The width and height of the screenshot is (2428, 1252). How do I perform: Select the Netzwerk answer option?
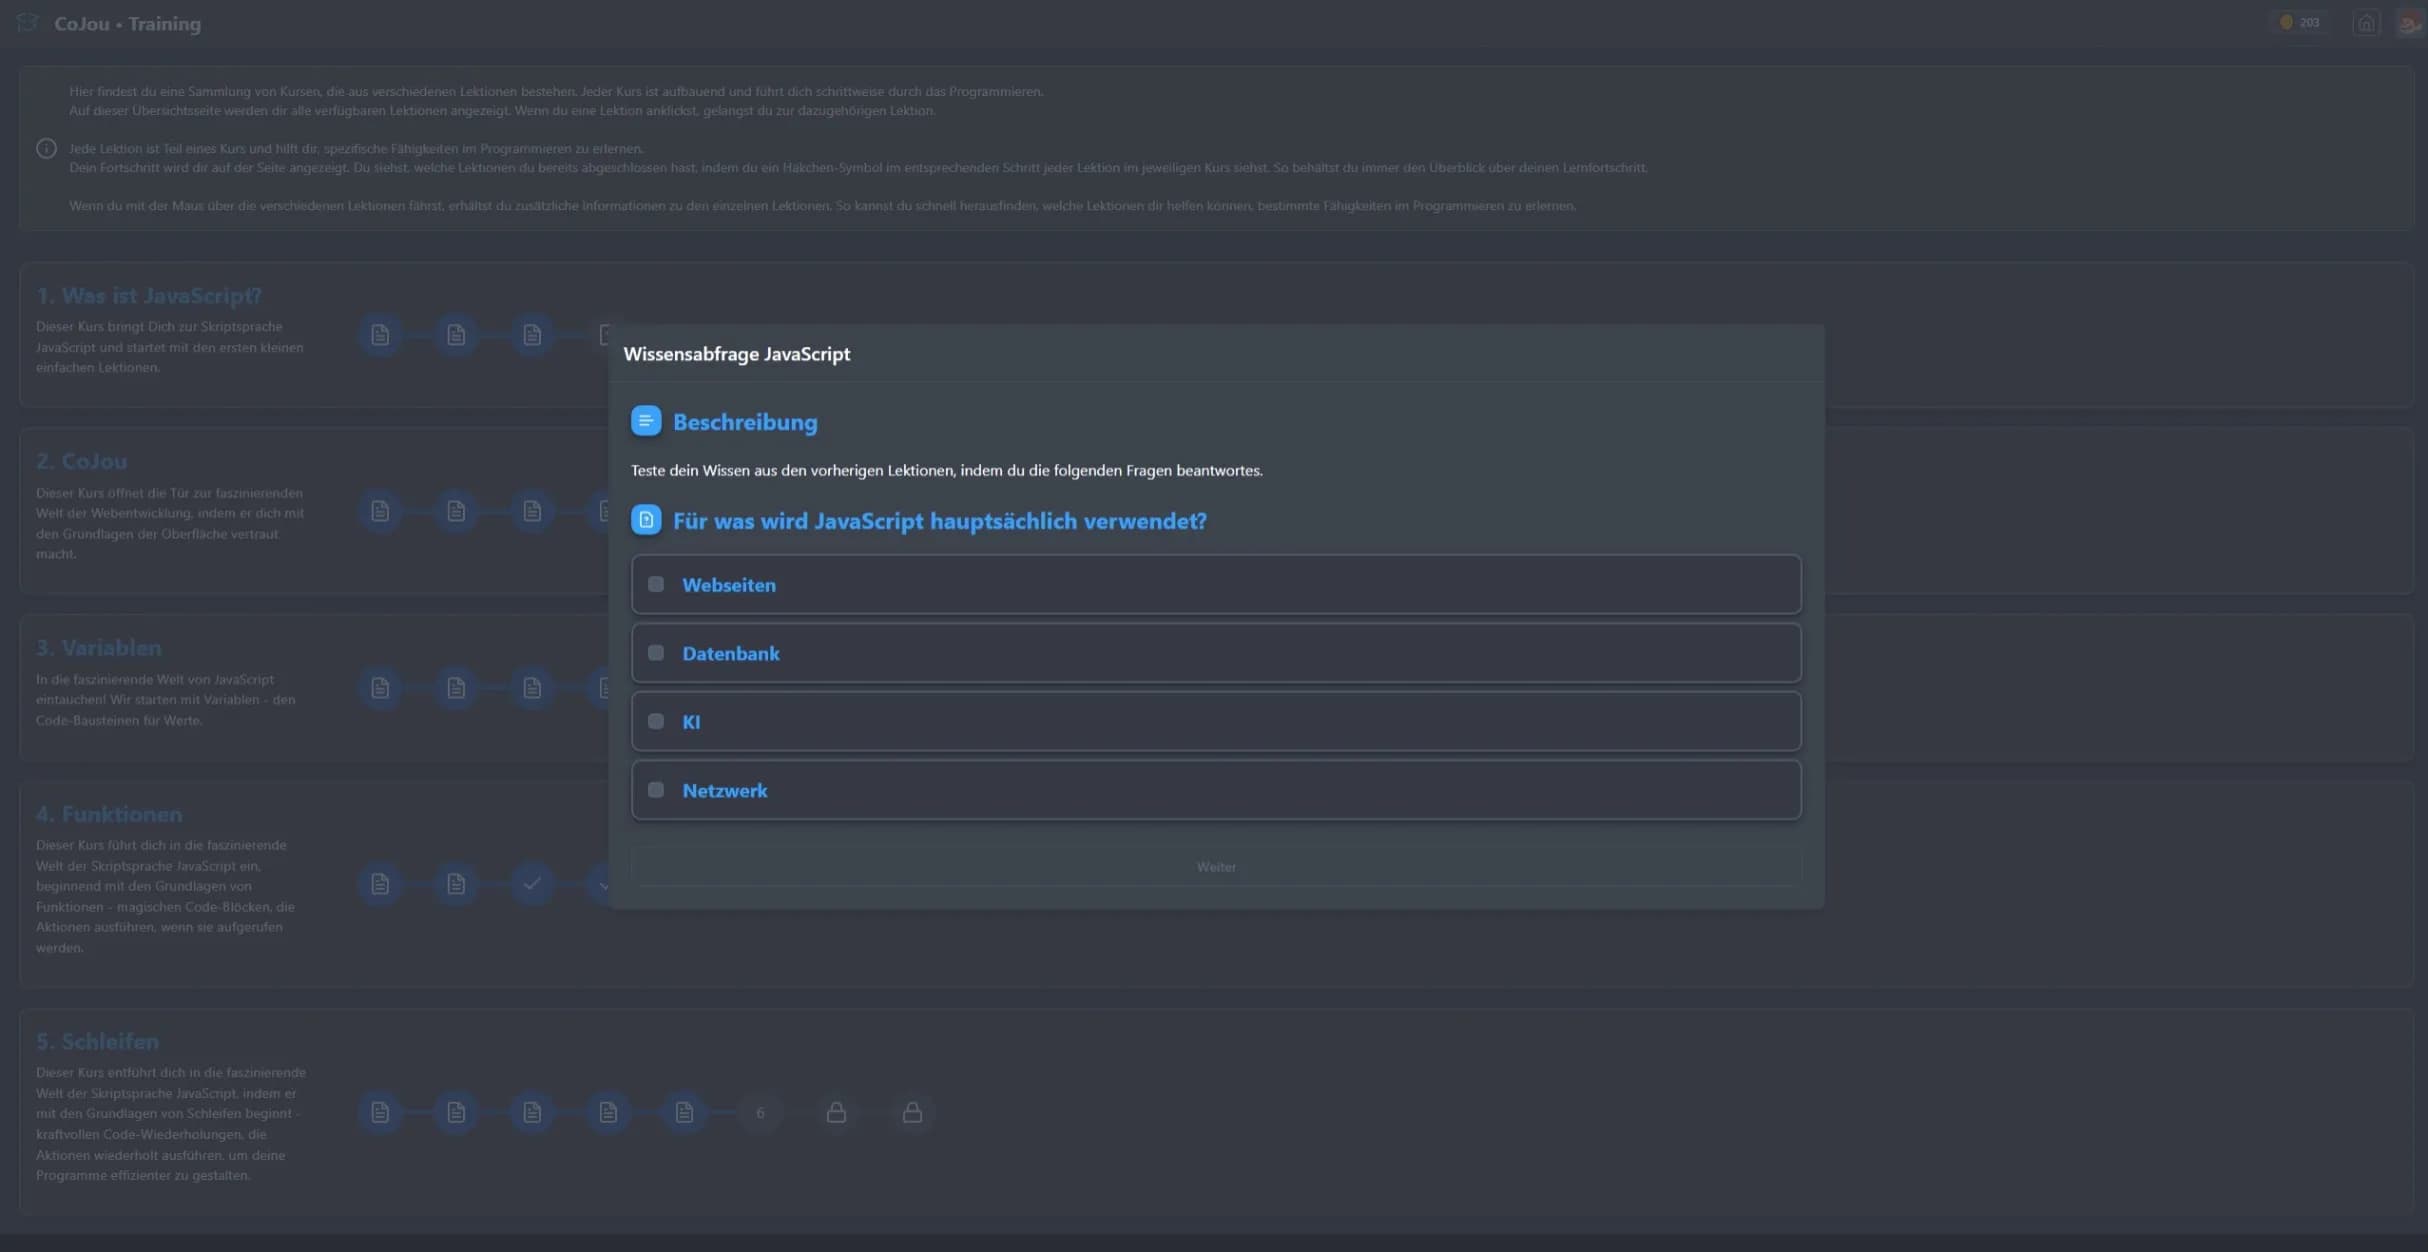pyautogui.click(x=1216, y=790)
